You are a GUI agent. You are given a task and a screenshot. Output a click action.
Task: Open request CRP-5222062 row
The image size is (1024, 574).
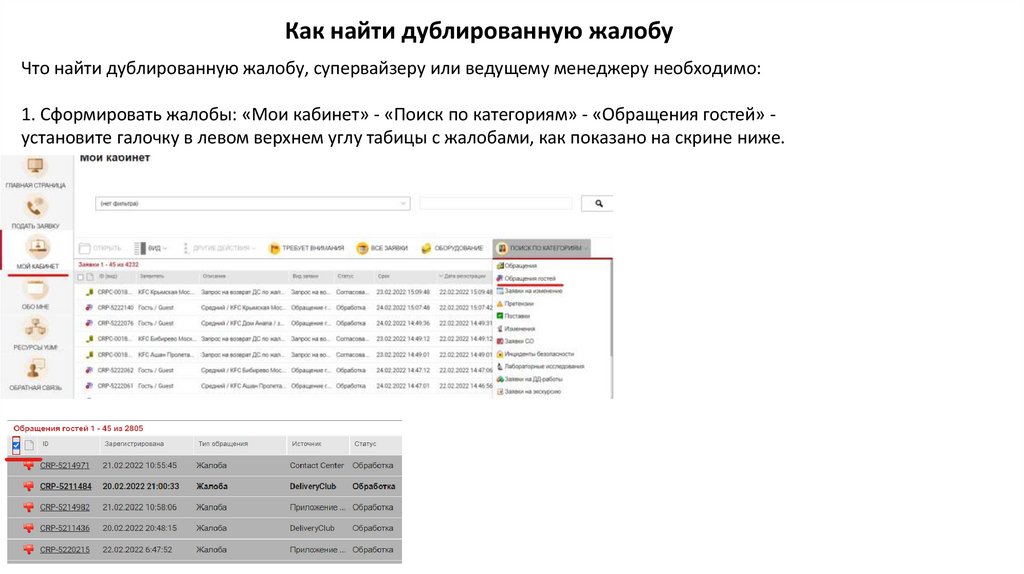(285, 370)
